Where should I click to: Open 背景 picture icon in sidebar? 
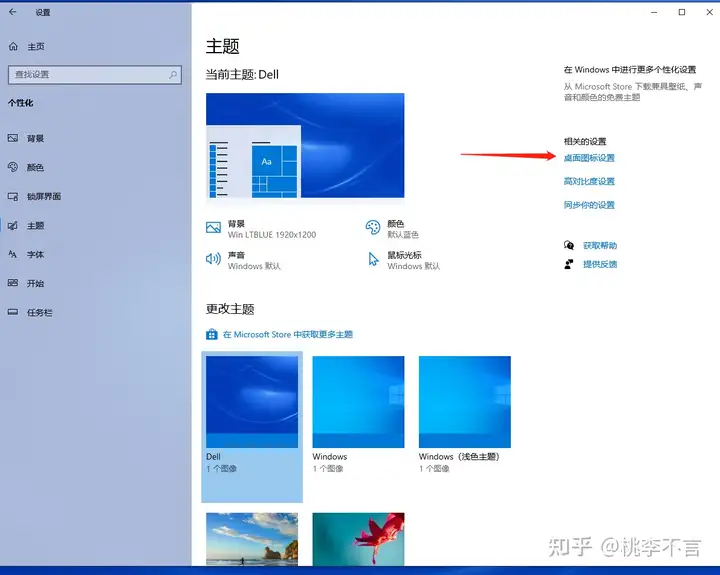point(13,138)
